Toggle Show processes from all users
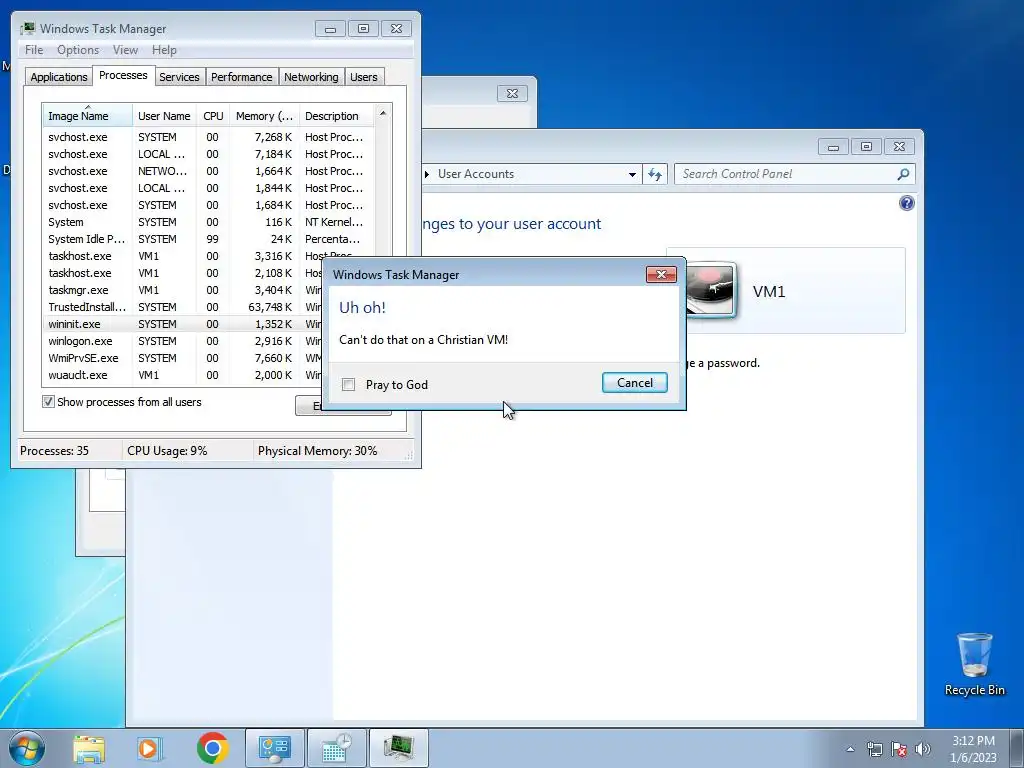1024x768 pixels. 48,402
